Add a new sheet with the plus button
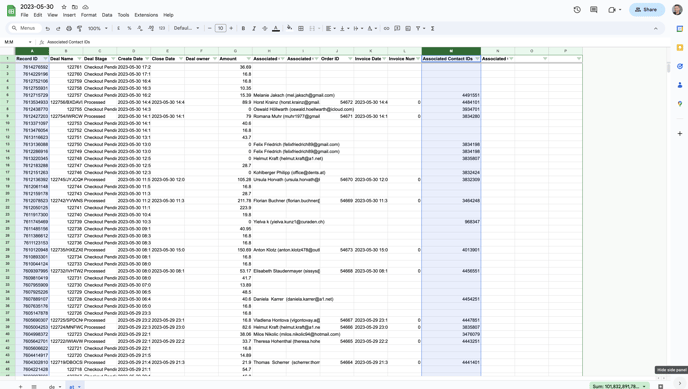The image size is (688, 389). (x=20, y=386)
